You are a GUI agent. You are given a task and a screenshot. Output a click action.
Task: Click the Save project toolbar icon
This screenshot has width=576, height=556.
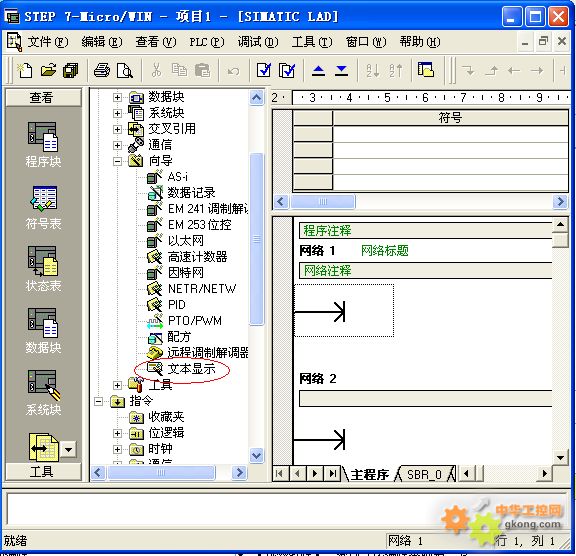pyautogui.click(x=71, y=70)
